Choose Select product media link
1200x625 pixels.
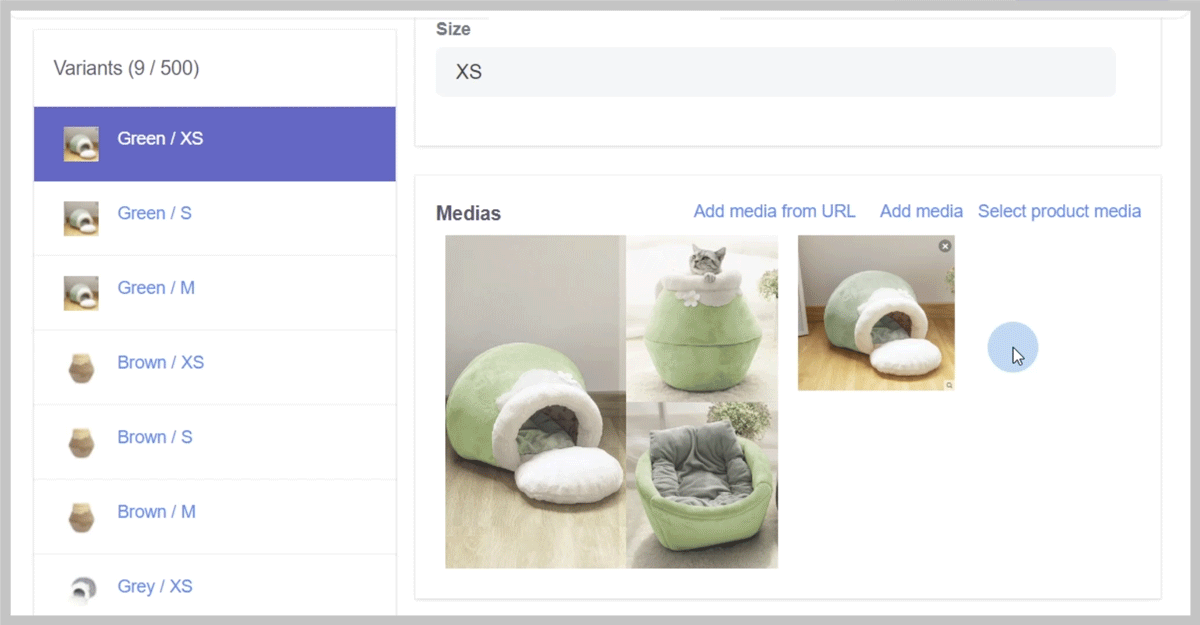click(1059, 211)
